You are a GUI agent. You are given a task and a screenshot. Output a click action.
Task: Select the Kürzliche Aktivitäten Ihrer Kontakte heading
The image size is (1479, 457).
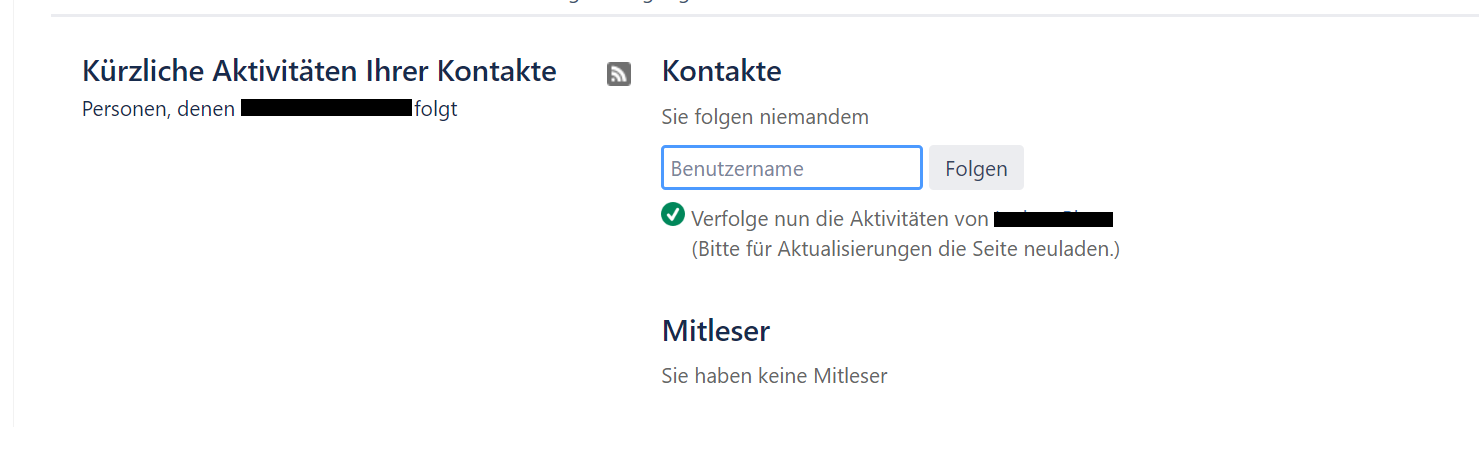click(x=319, y=72)
